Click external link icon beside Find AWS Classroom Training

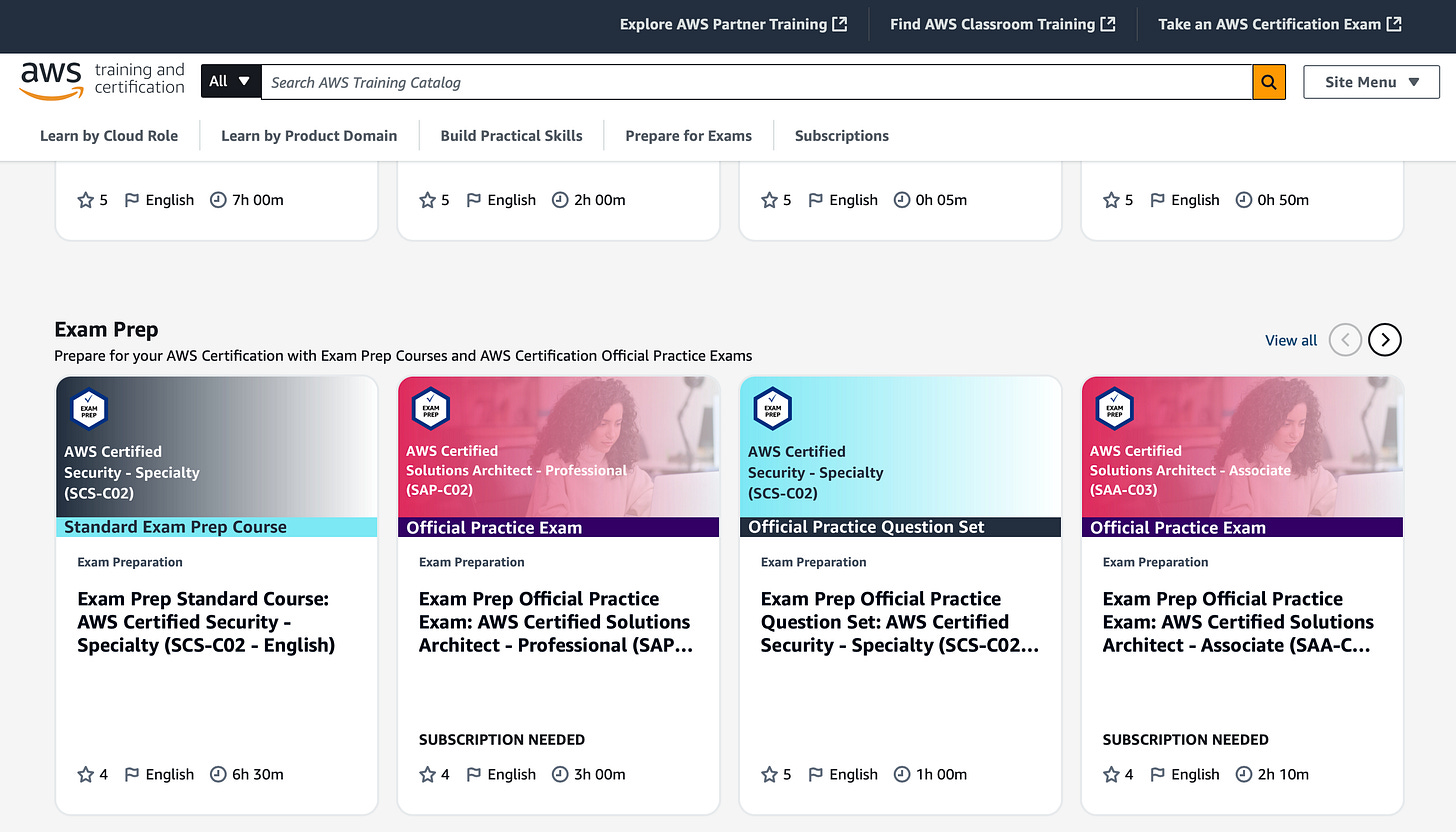(1108, 24)
